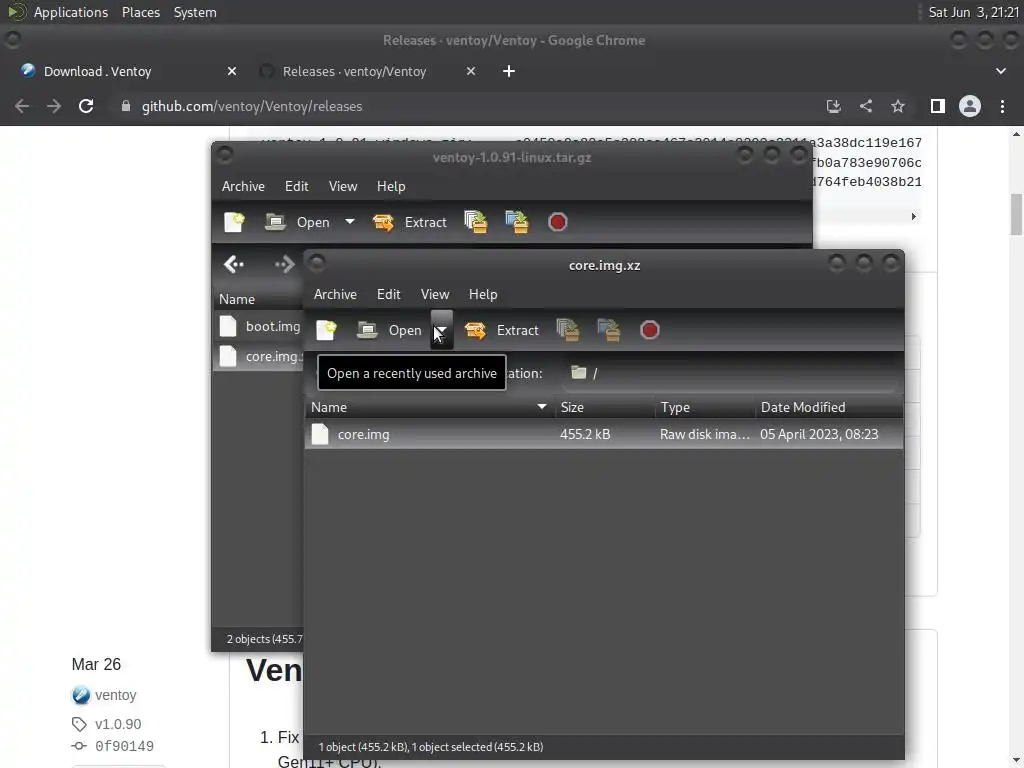
Task: Open View menu in ventoy tar.gz window
Action: [x=343, y=186]
